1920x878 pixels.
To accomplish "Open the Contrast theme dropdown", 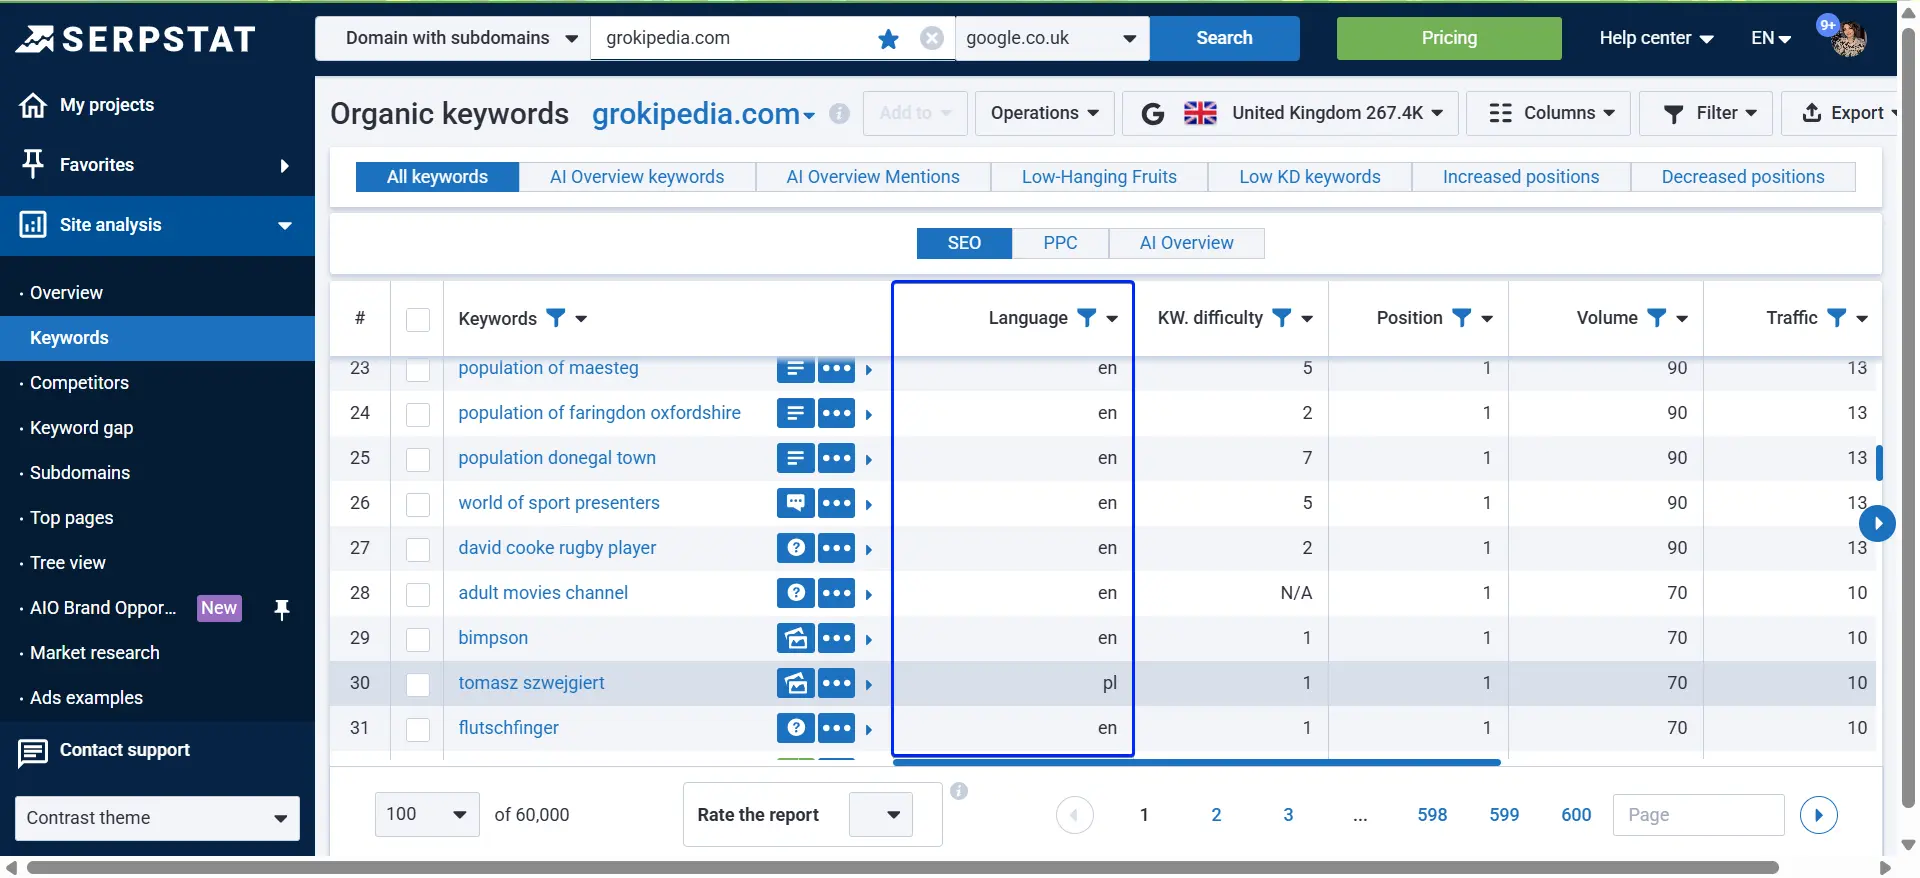I will (158, 818).
